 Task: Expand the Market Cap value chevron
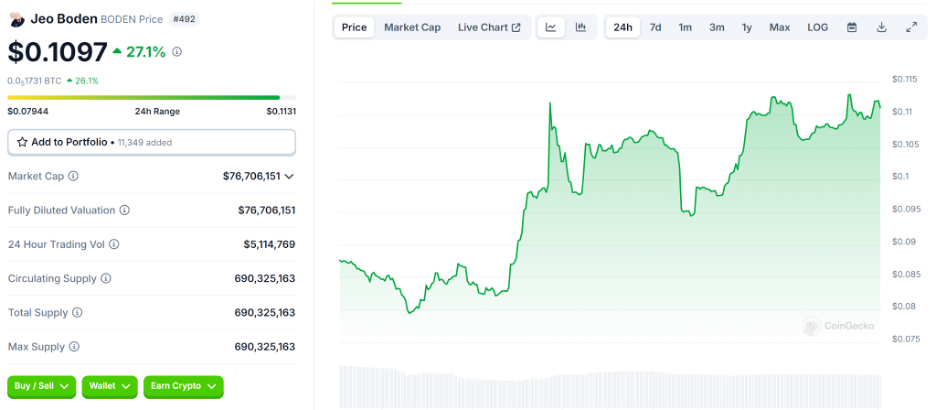290,176
